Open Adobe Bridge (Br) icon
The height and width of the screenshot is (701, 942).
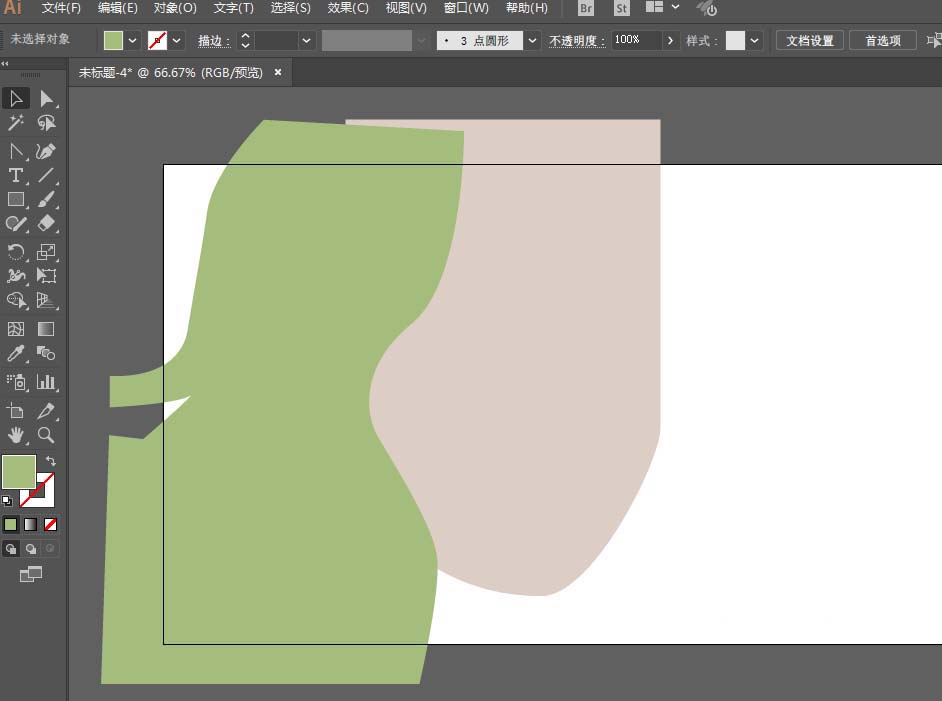[x=586, y=8]
